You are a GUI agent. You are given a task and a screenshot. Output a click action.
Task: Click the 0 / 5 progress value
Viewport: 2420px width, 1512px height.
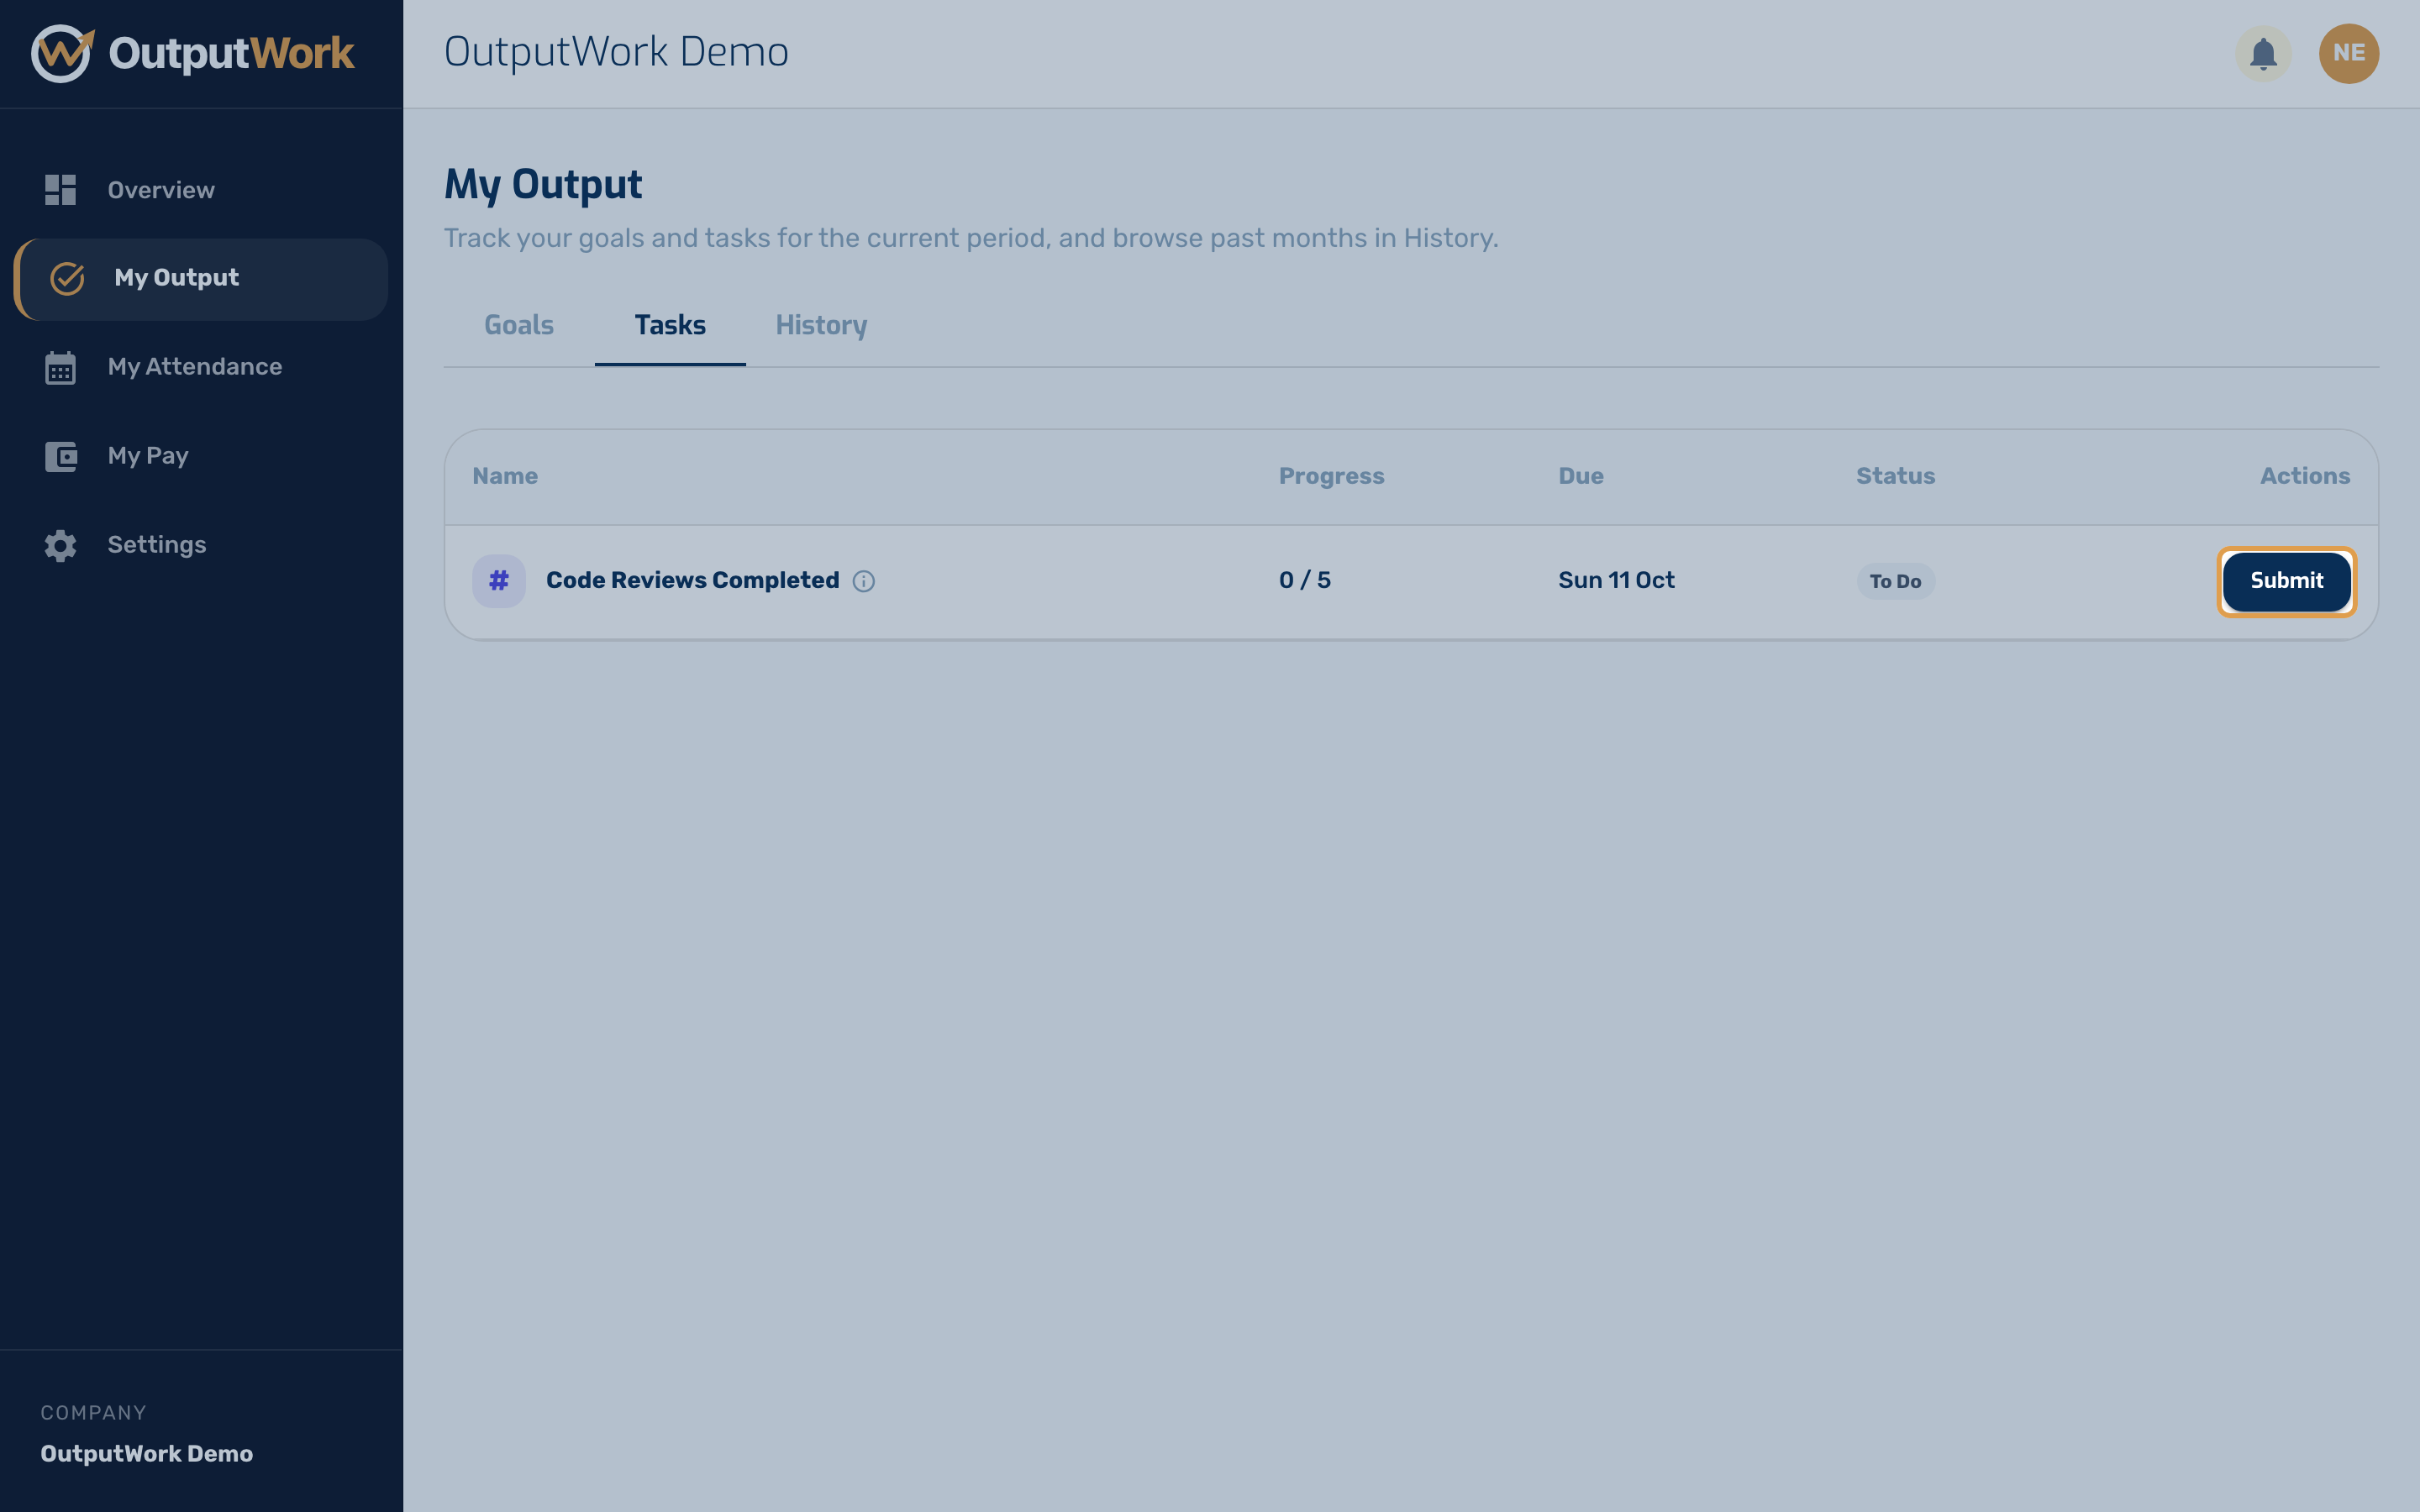pyautogui.click(x=1305, y=580)
